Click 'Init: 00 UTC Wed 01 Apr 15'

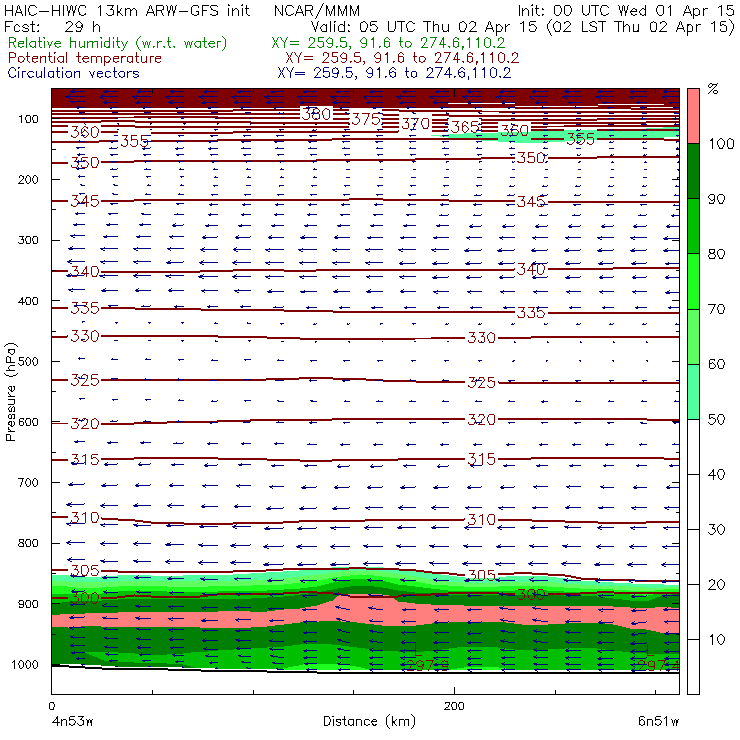626,10
